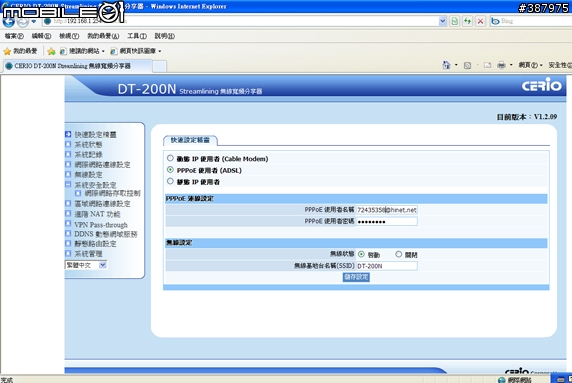Screen dimensions: 572x383
Task: Open the 網頁(P) command bar menu
Action: (530, 65)
